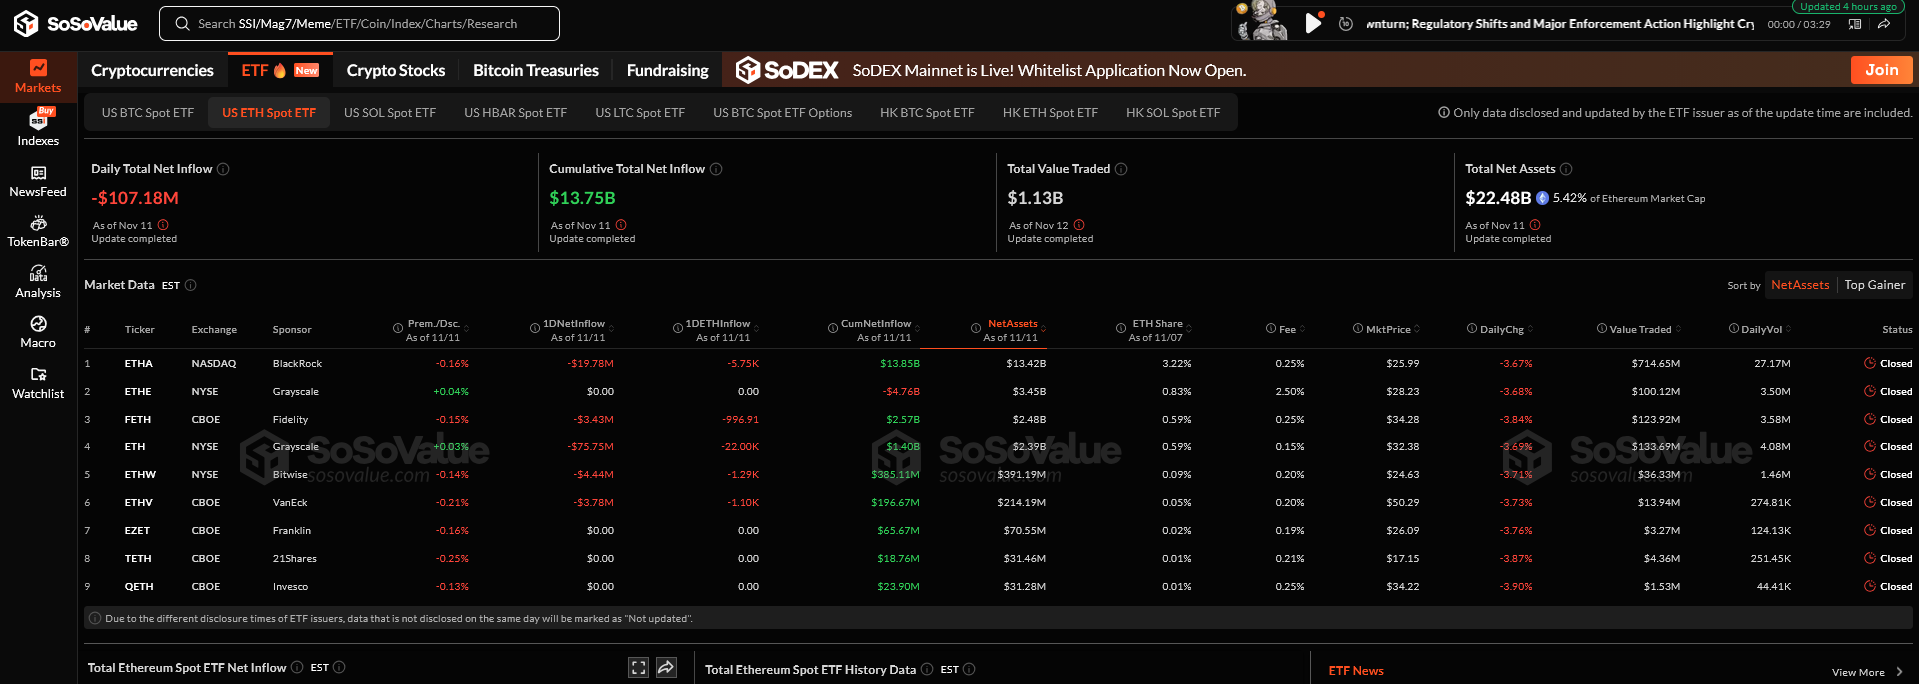Image resolution: width=1919 pixels, height=684 pixels.
Task: Sort table by NetAssets column arrows
Action: point(1043,329)
